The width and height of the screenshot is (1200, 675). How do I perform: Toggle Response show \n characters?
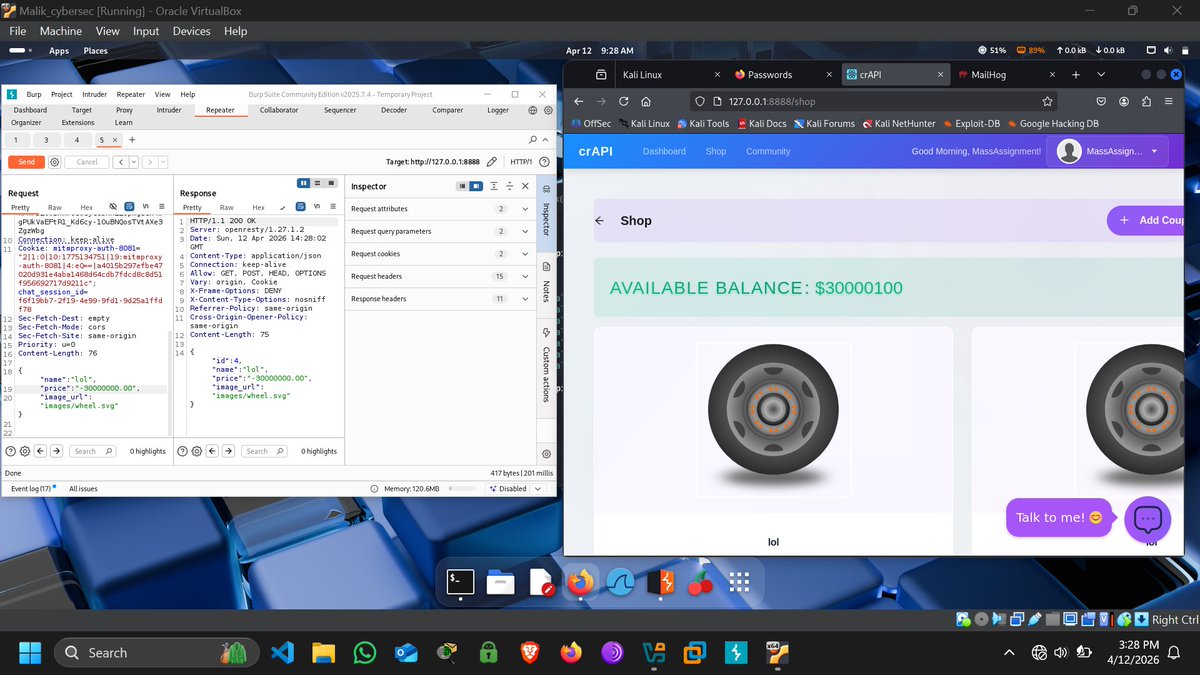pyautogui.click(x=317, y=207)
